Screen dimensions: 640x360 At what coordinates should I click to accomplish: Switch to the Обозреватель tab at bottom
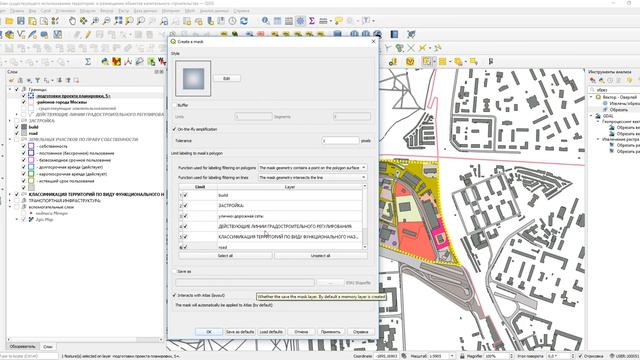click(x=22, y=347)
